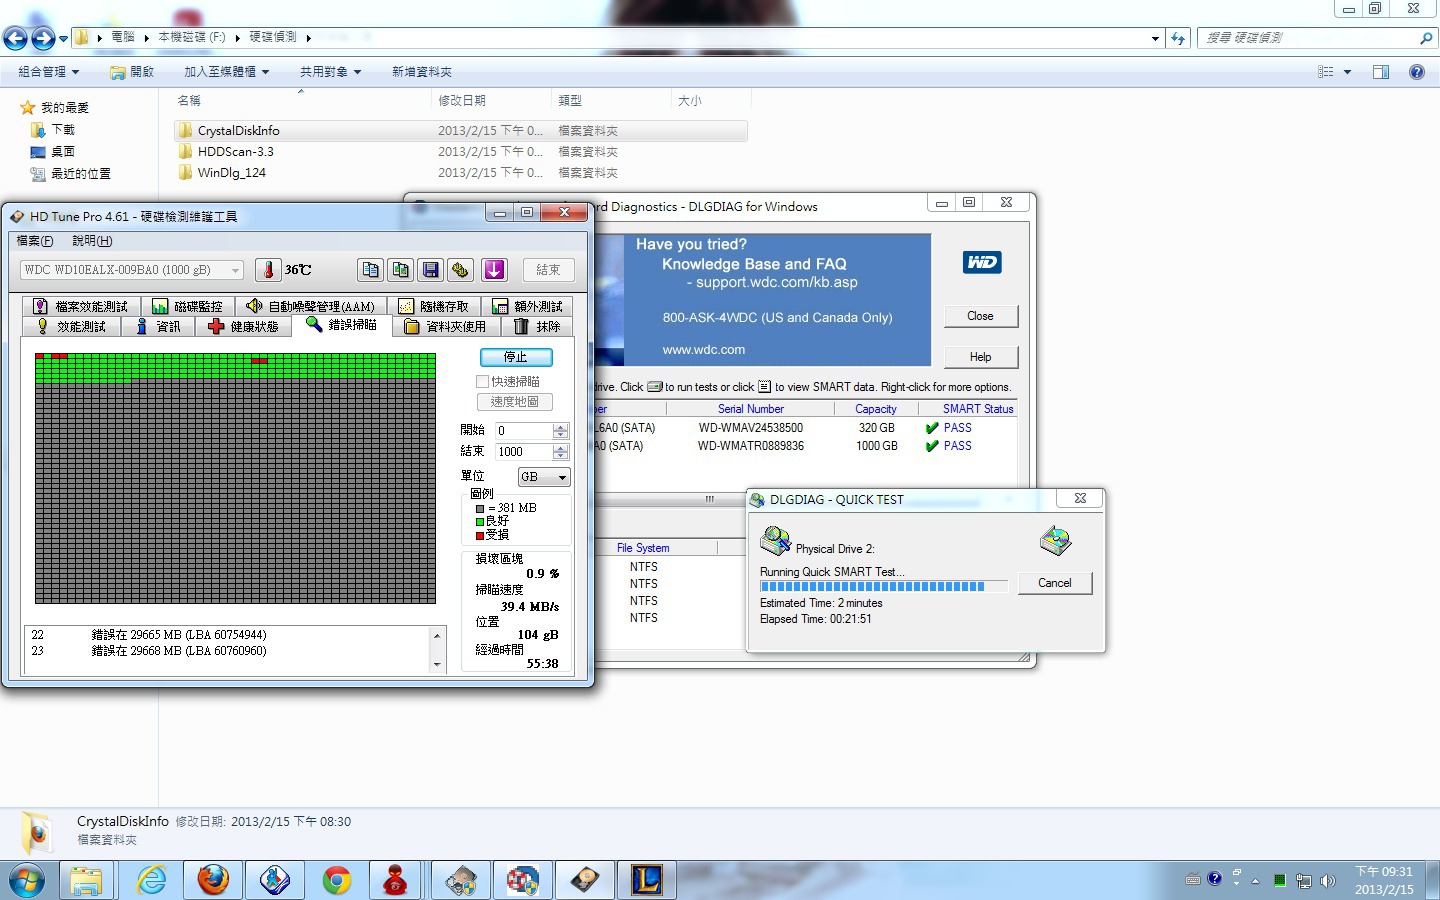Screen dimensions: 1440x900
Task: Click the run tests icon in WD Diagnostics hint
Action: coord(655,387)
